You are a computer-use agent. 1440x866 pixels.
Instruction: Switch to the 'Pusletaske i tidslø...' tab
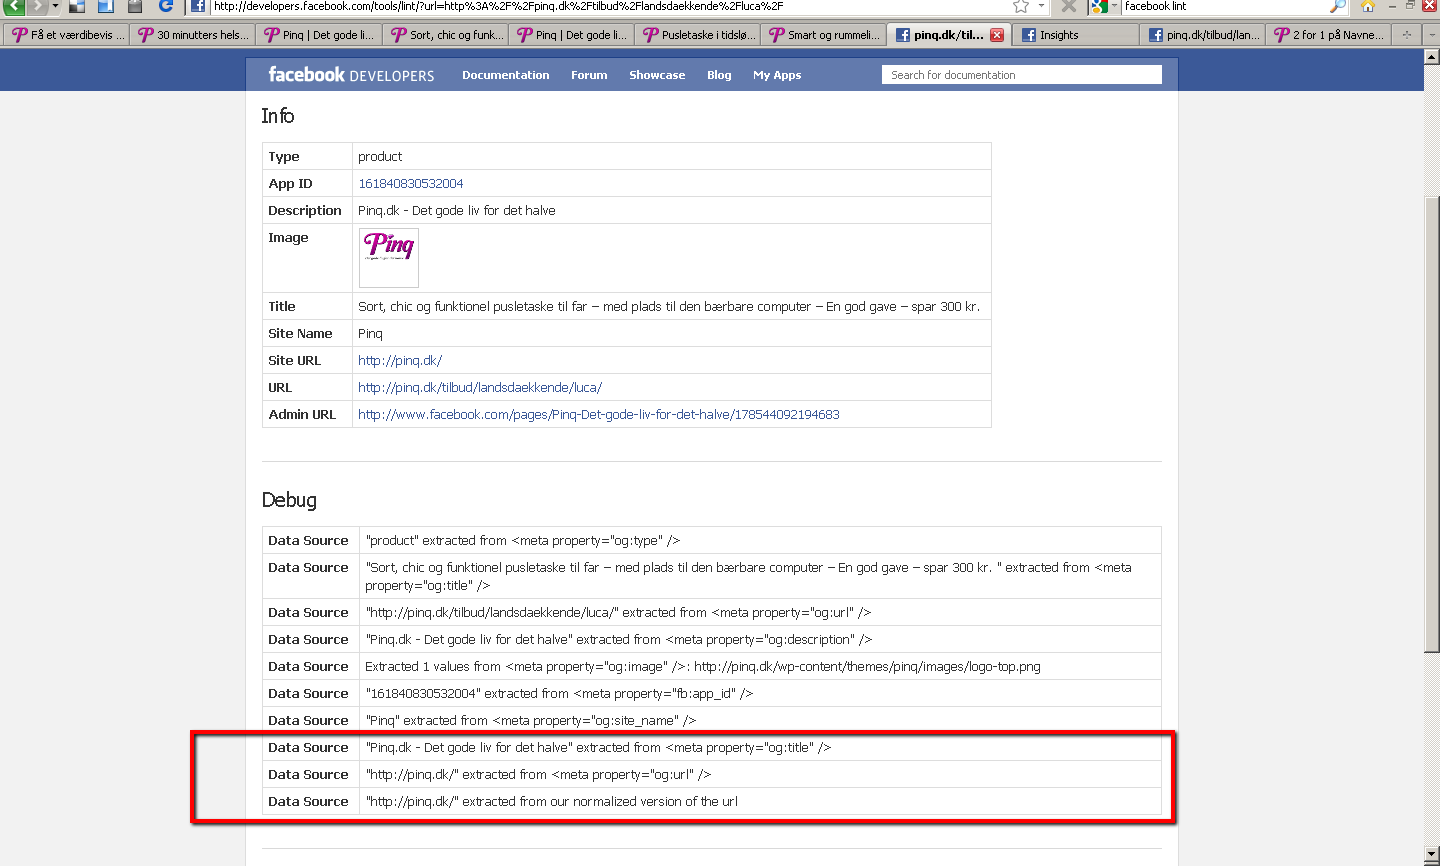(697, 35)
